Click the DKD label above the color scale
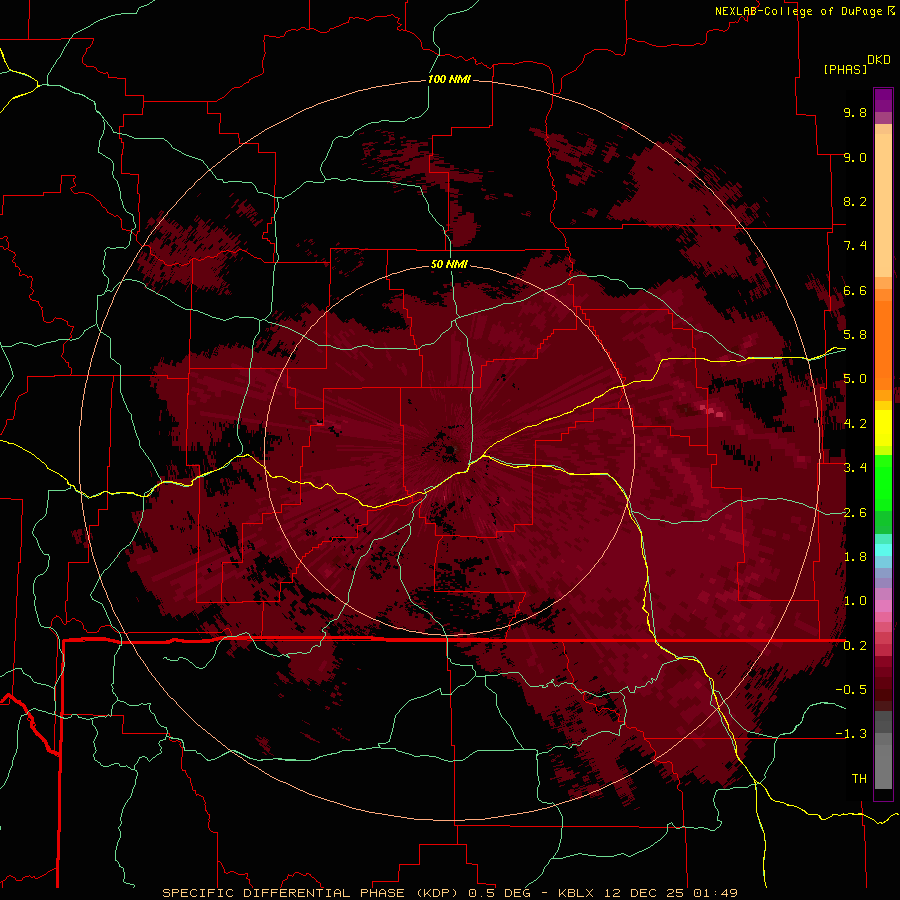Viewport: 900px width, 900px height. 879,60
